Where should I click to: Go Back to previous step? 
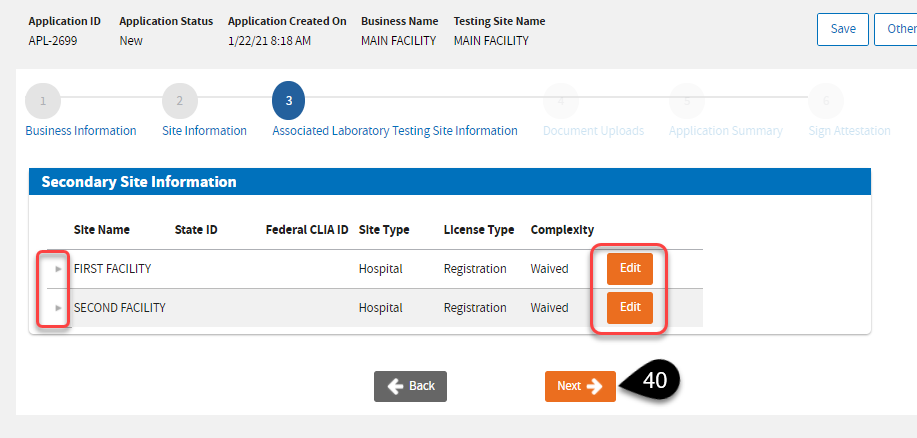tap(410, 386)
